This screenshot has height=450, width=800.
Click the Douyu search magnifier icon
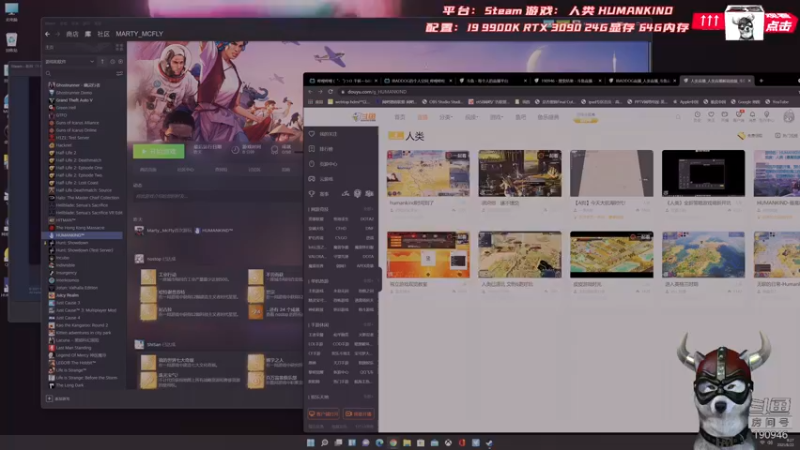[x=678, y=117]
